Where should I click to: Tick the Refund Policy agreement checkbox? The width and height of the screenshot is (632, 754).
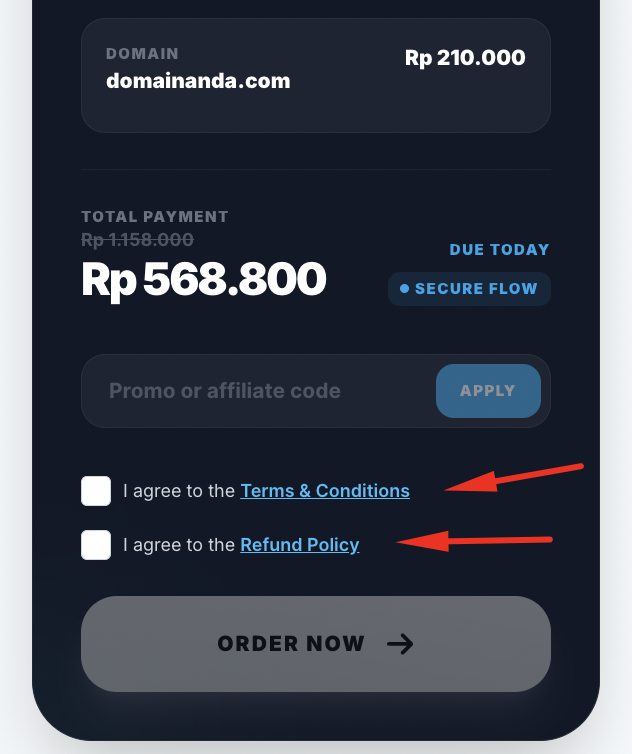(x=96, y=545)
